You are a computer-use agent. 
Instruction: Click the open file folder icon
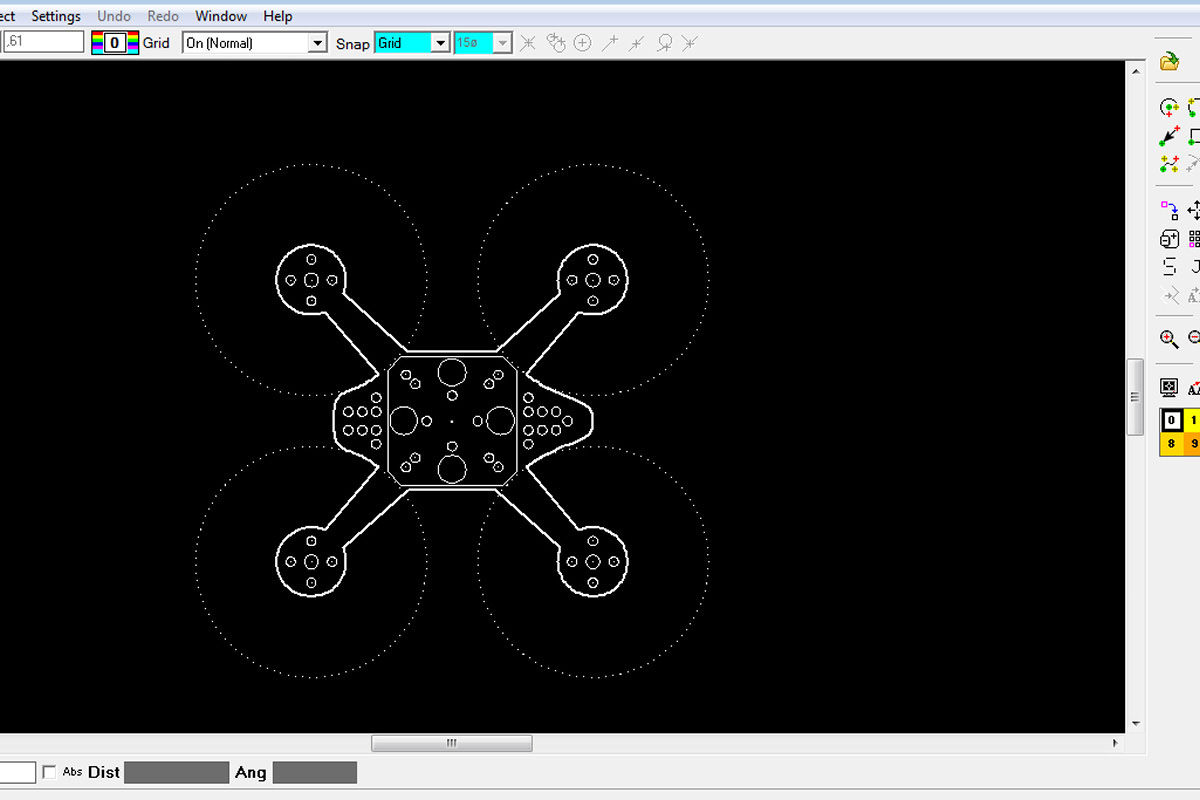pyautogui.click(x=1169, y=62)
